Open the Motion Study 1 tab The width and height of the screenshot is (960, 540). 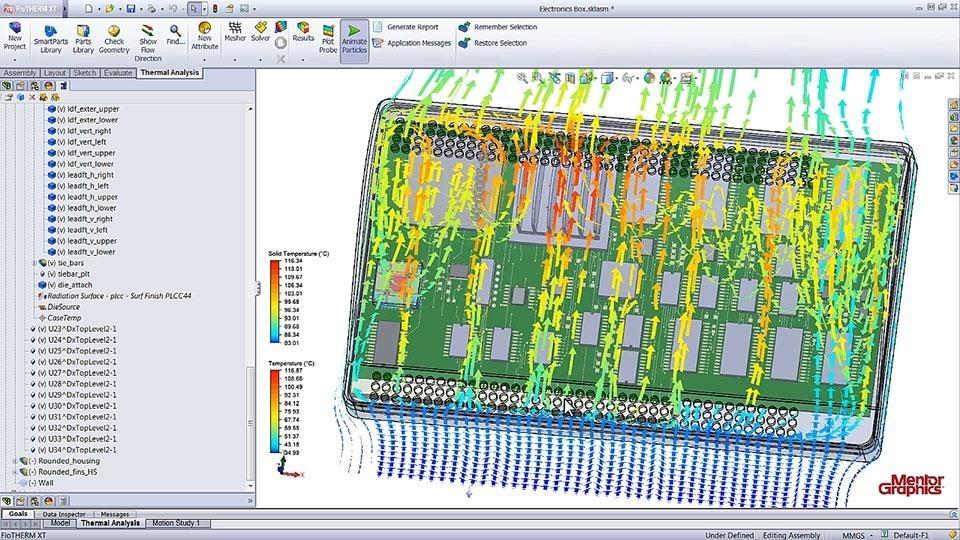coord(176,523)
